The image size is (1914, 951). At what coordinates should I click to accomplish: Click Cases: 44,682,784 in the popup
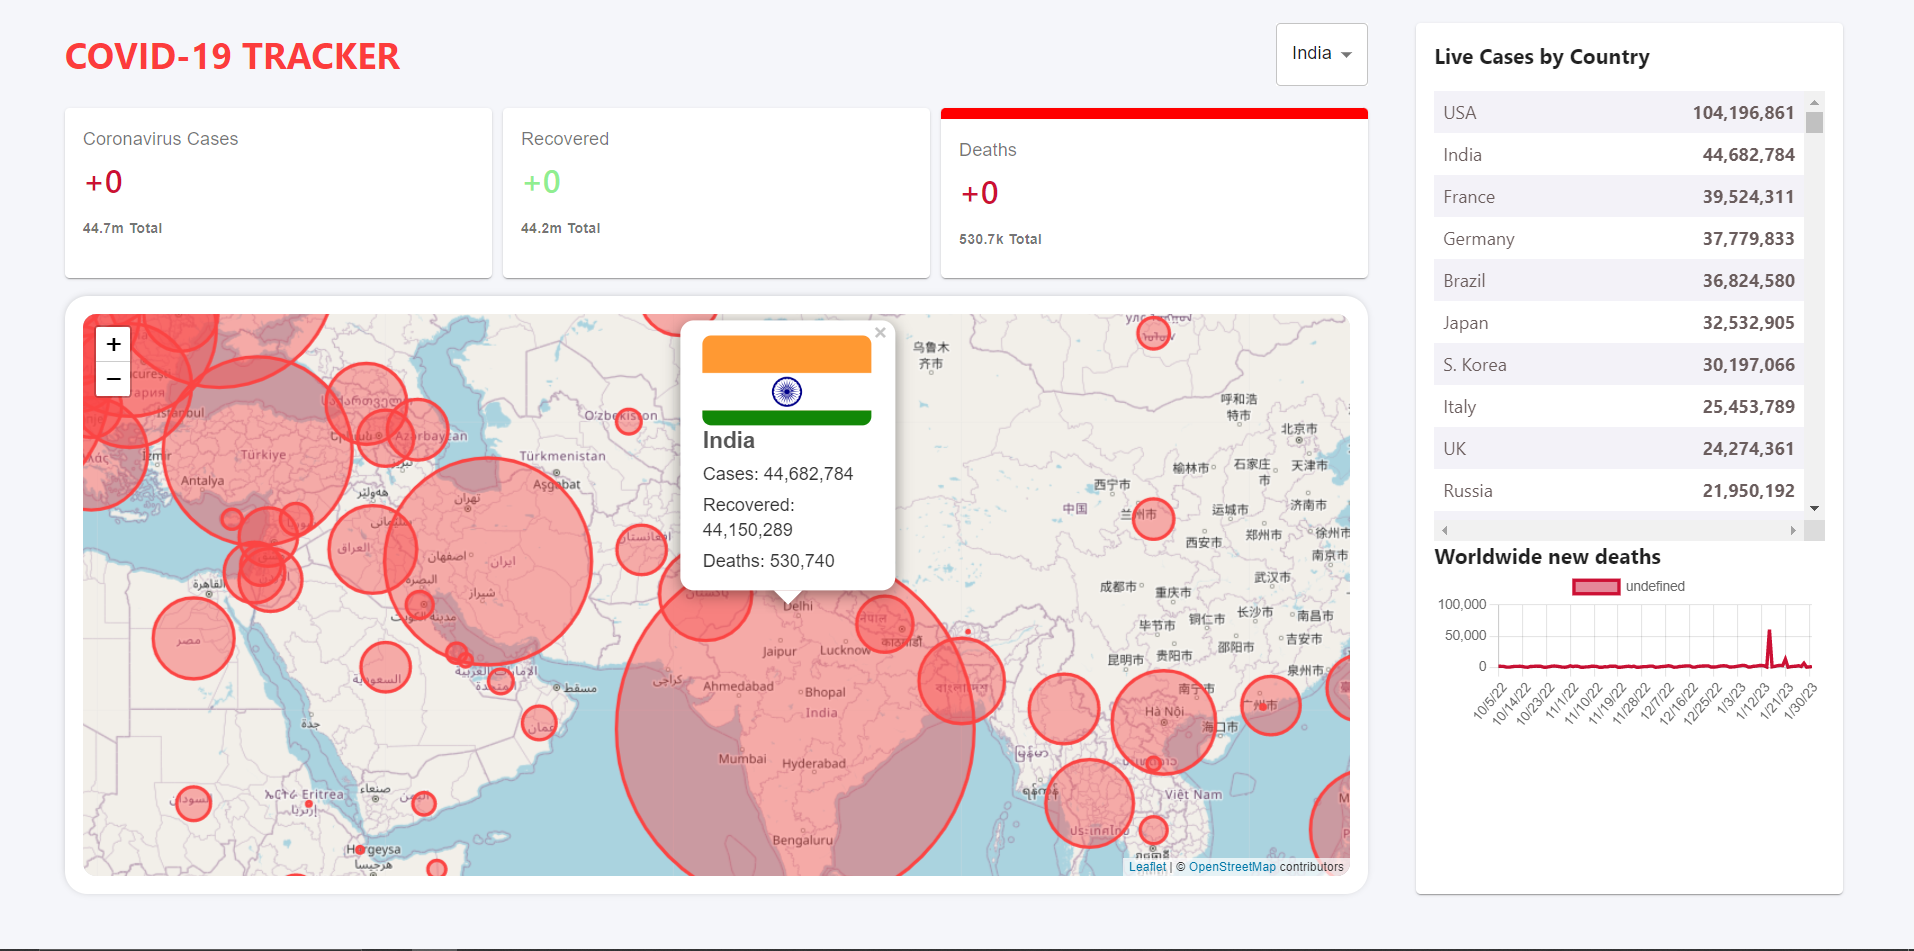click(778, 474)
